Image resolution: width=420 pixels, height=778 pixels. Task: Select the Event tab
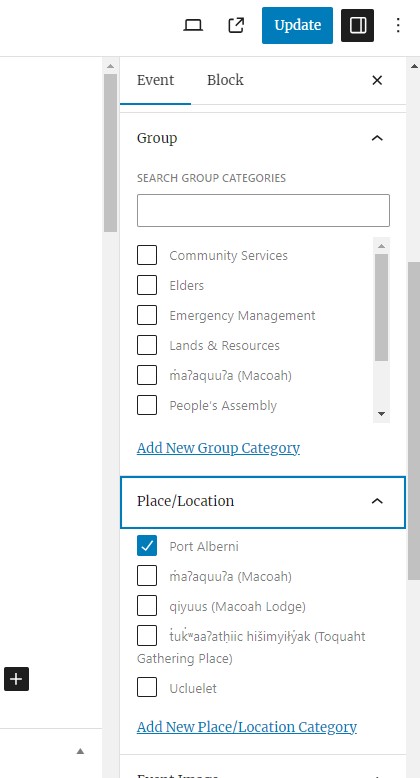(x=155, y=80)
